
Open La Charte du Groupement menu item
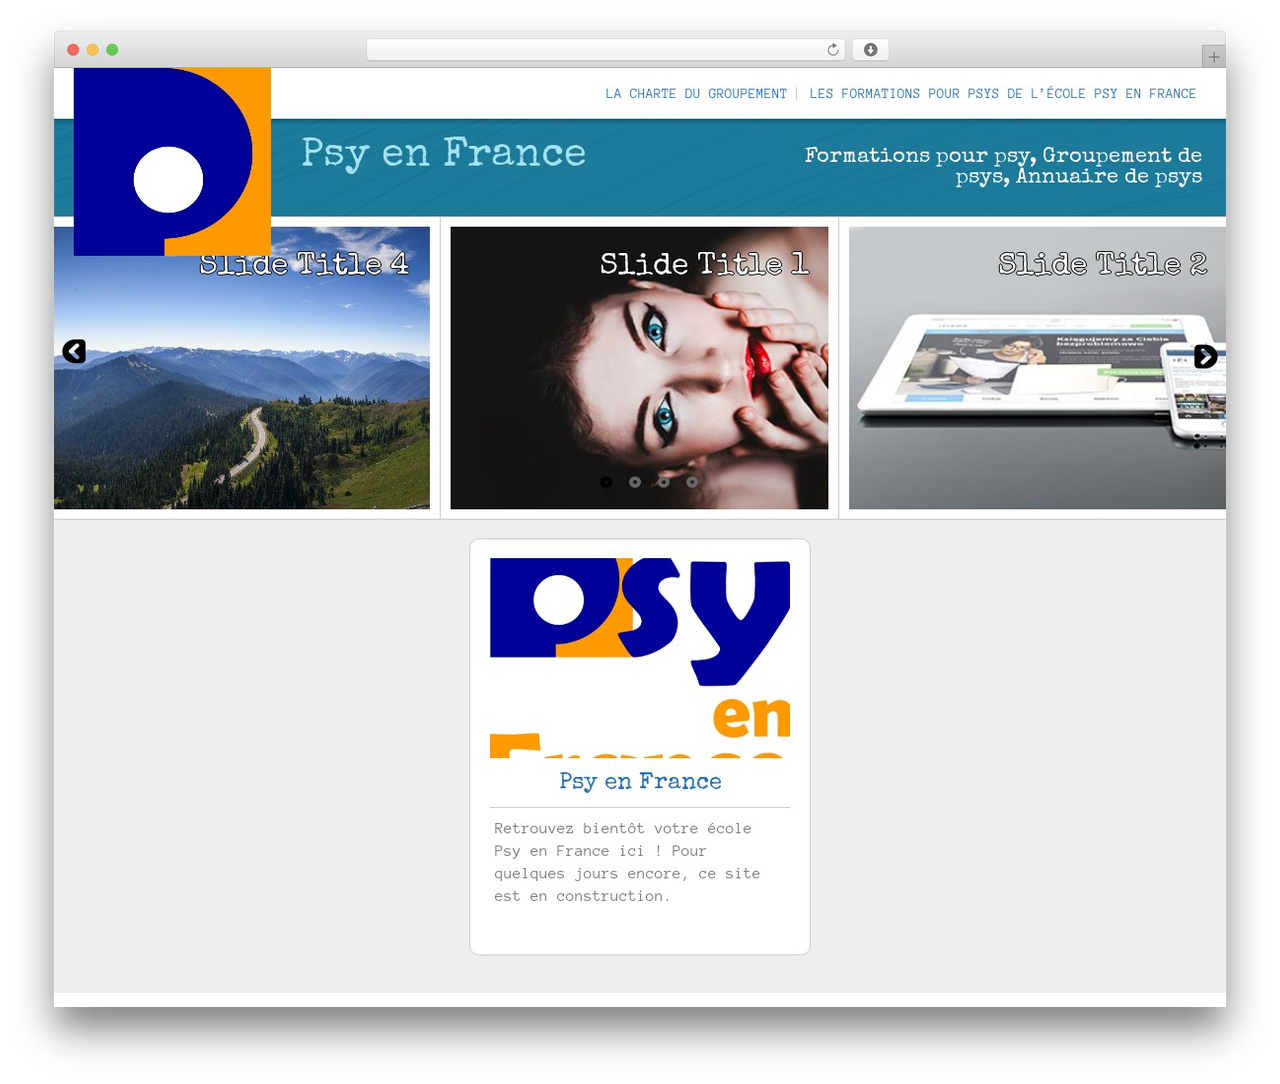click(696, 94)
